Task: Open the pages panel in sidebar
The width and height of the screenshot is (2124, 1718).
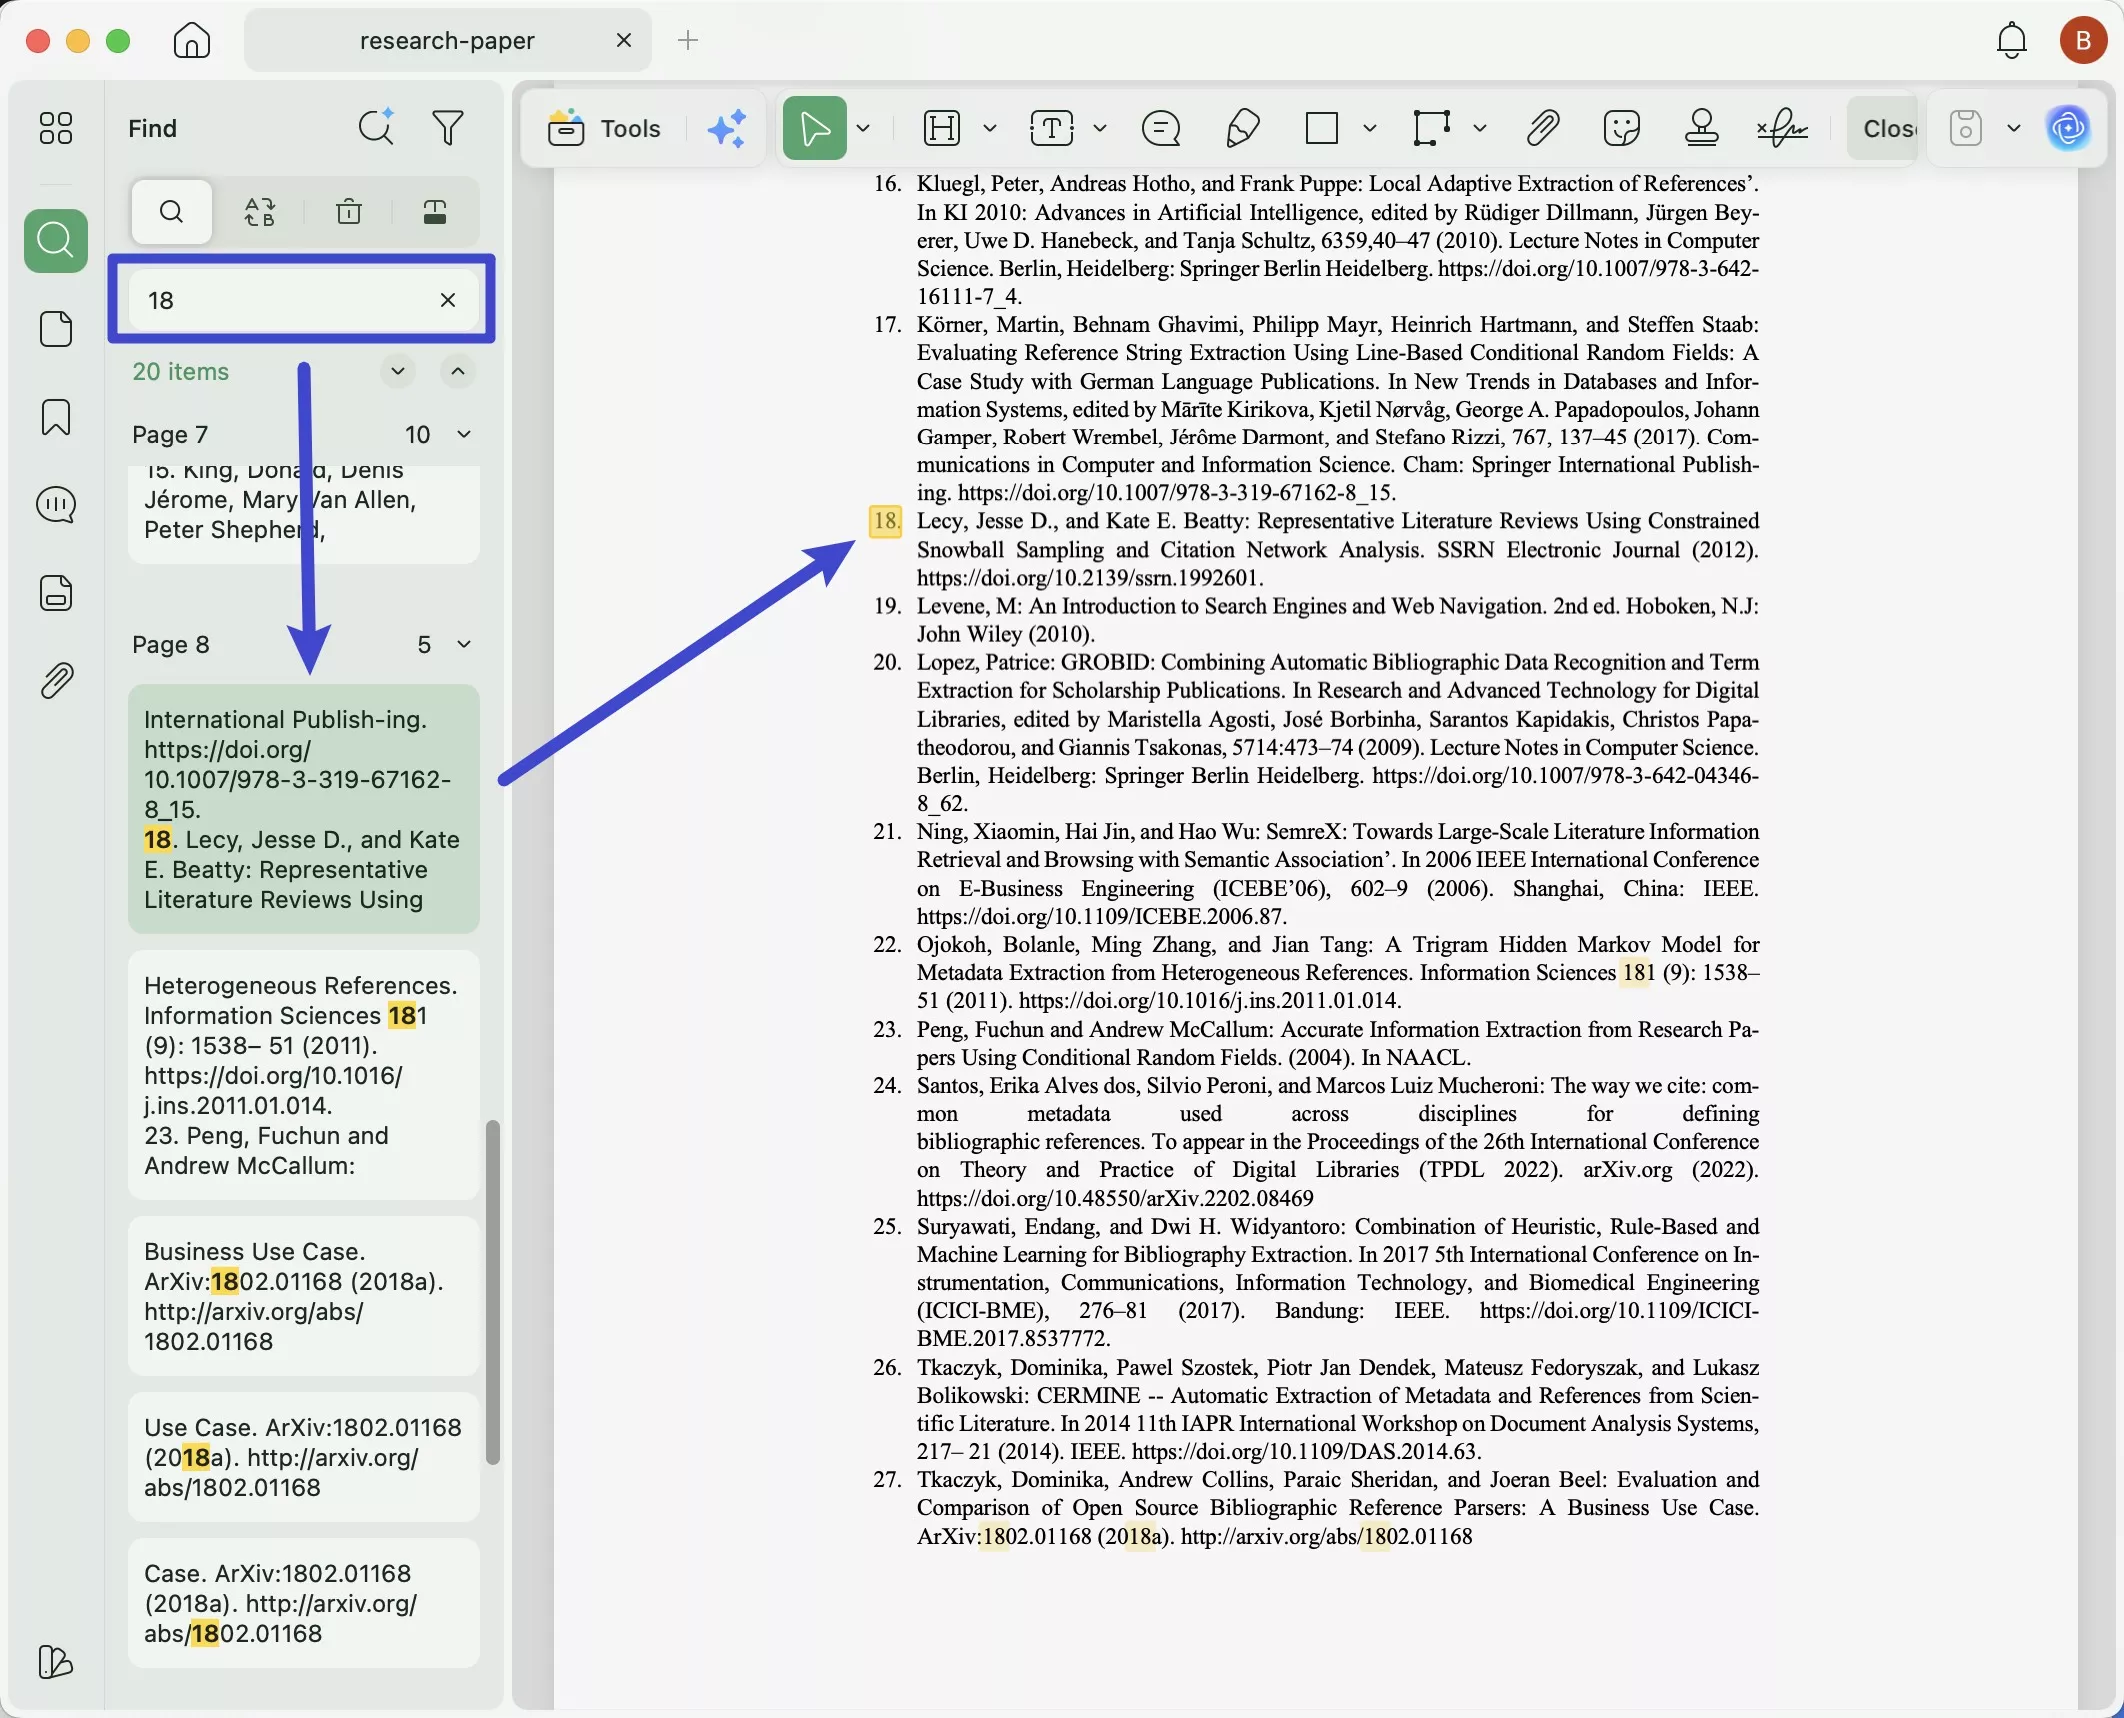Action: coord(56,328)
